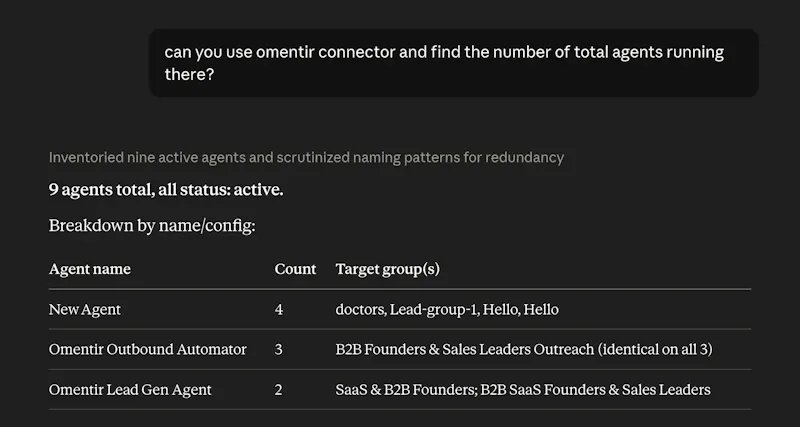Click the "(identical on all 3)" note

pyautogui.click(x=655, y=349)
